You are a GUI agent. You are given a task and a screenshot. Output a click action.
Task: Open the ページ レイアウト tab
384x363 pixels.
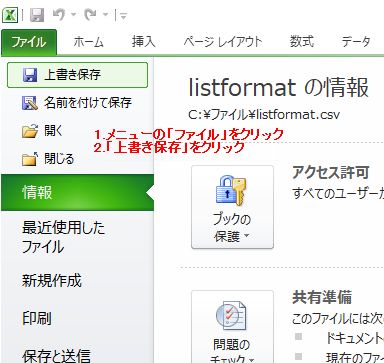click(x=223, y=42)
